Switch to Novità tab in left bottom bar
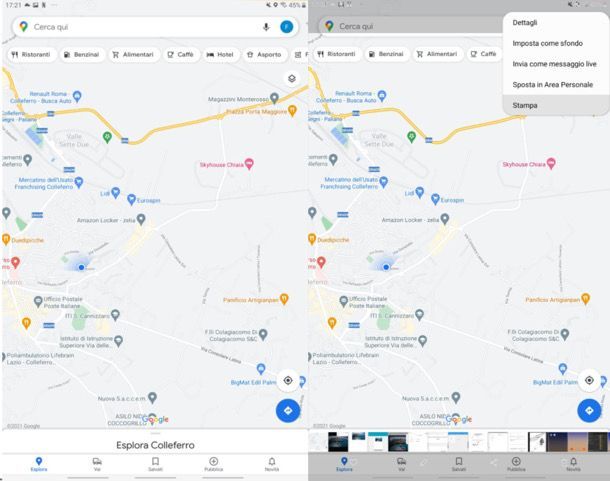This screenshot has width=610, height=481. pyautogui.click(x=272, y=464)
